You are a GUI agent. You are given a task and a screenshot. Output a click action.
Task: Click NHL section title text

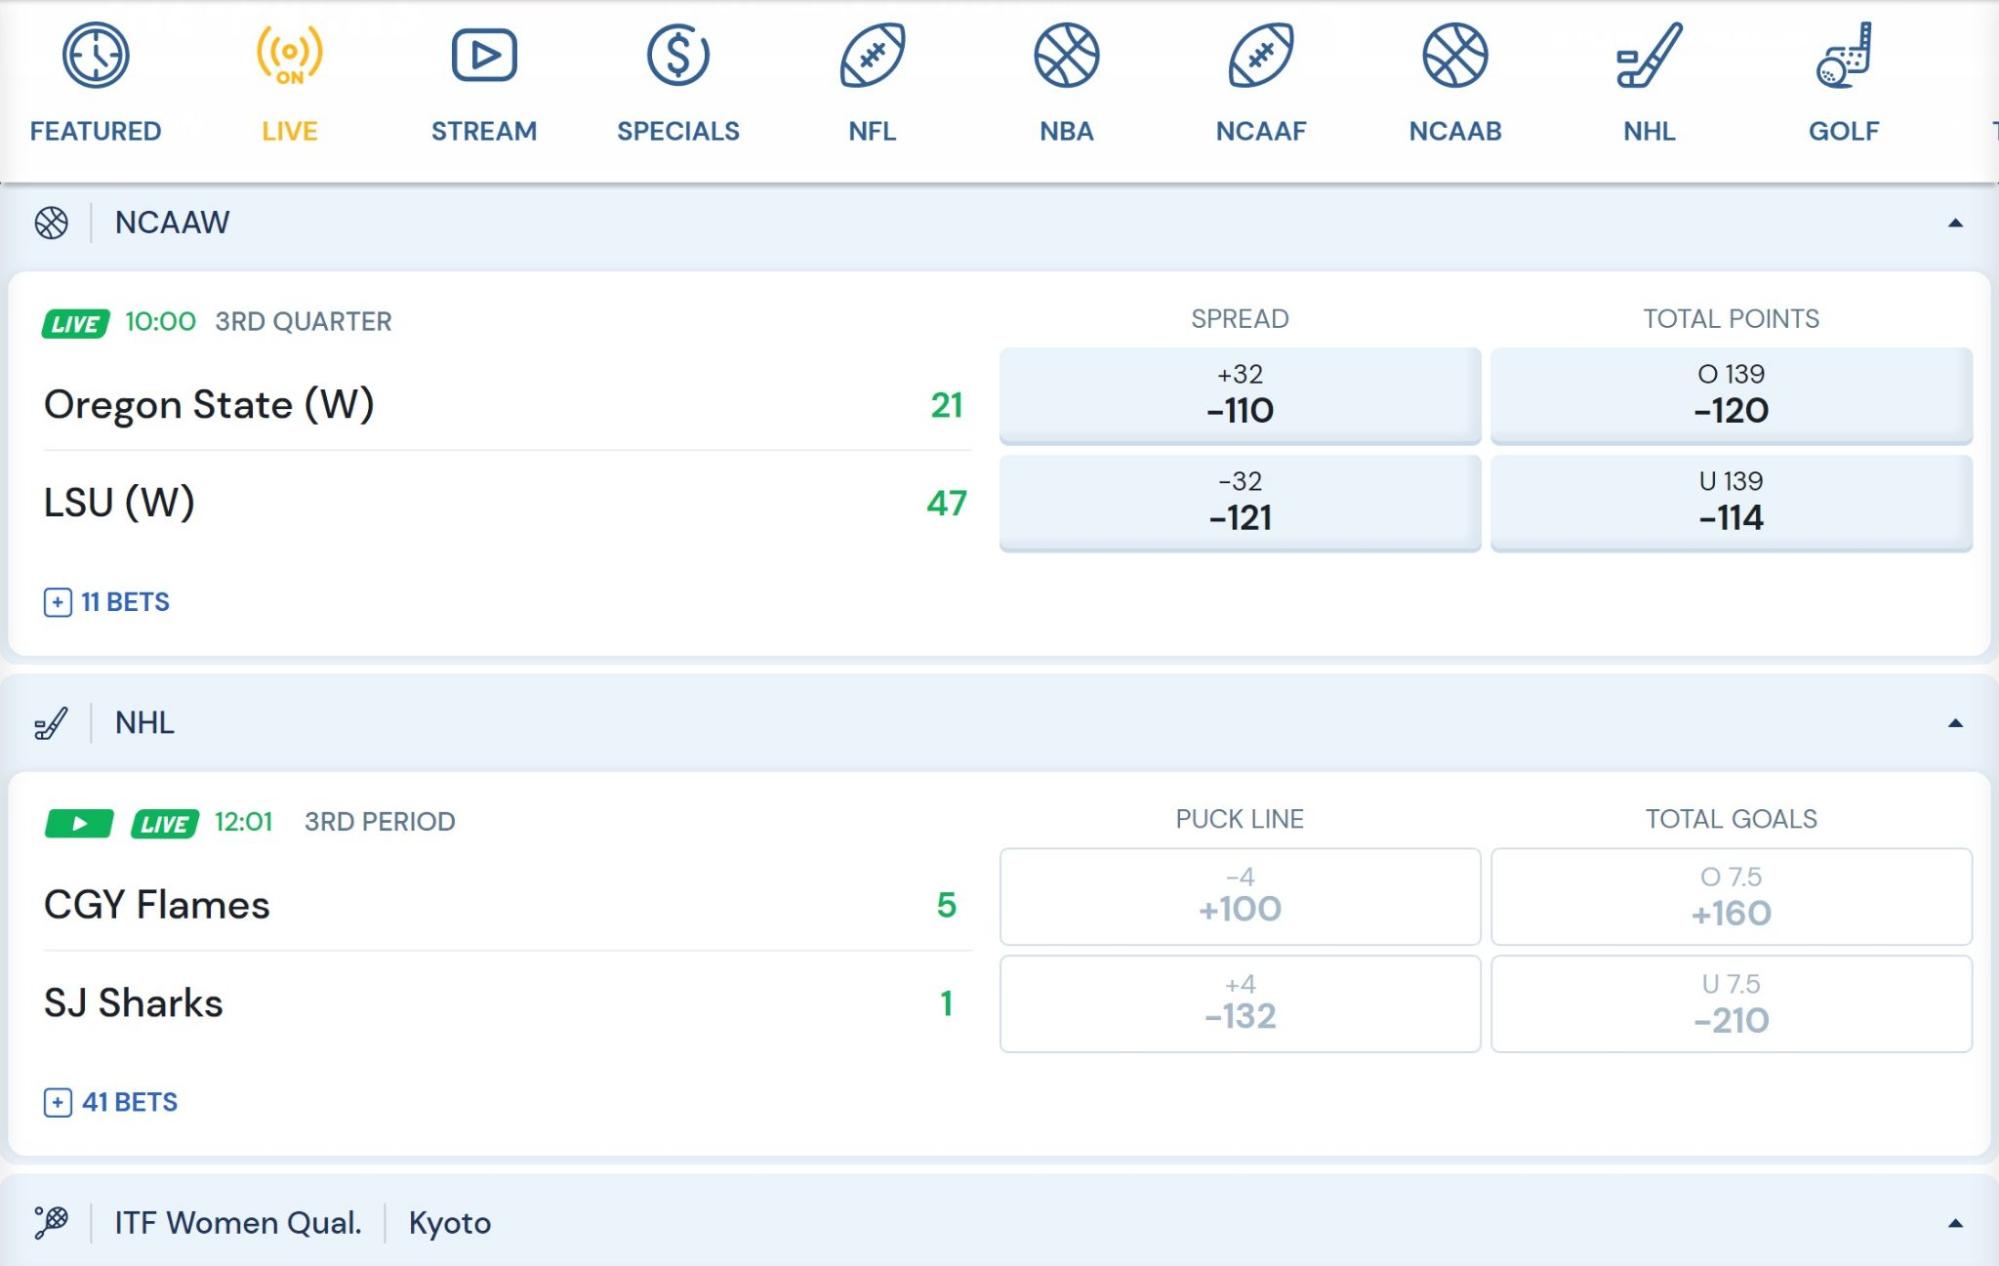[x=145, y=723]
